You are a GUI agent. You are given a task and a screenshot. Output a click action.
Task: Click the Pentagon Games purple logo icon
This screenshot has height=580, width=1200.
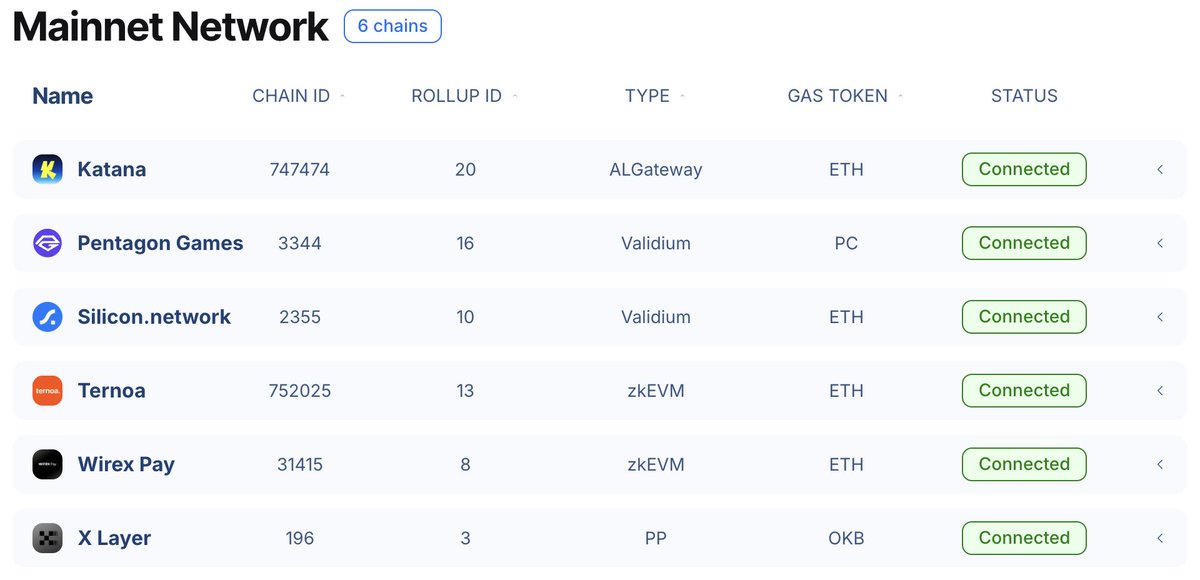47,243
